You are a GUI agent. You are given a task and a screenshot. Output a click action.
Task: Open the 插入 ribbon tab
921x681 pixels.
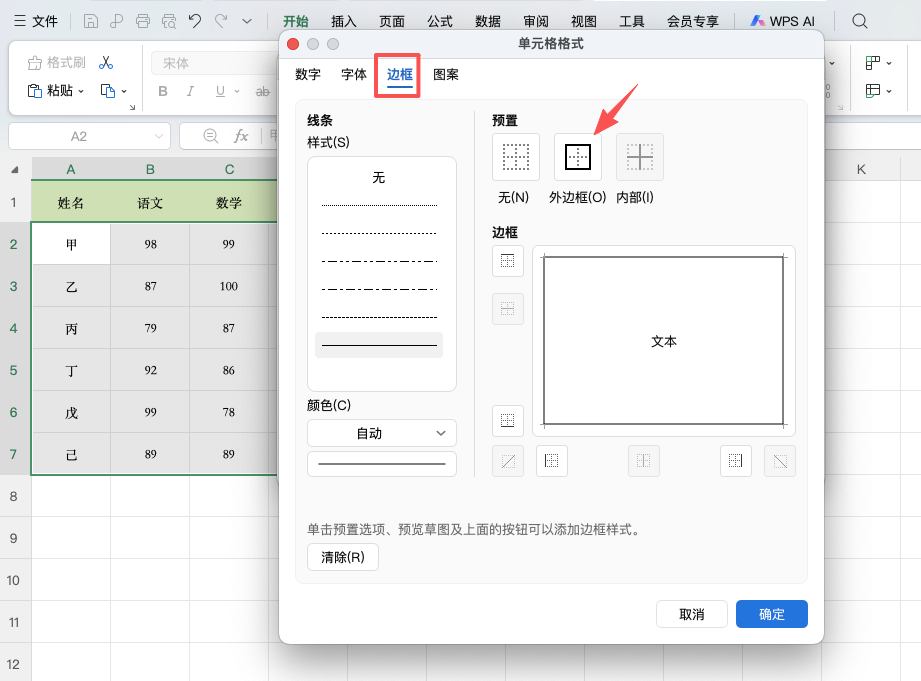[x=344, y=22]
